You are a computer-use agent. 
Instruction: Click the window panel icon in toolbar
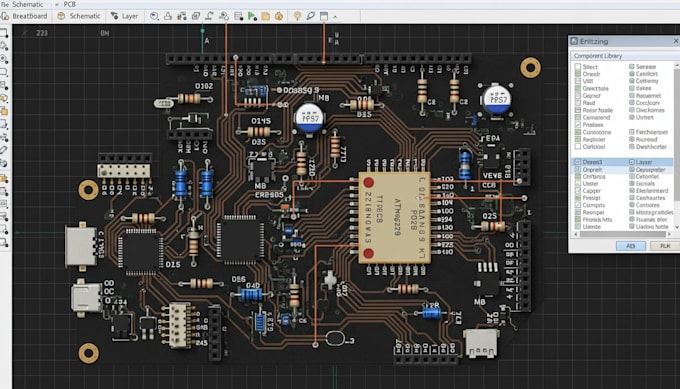pos(324,16)
